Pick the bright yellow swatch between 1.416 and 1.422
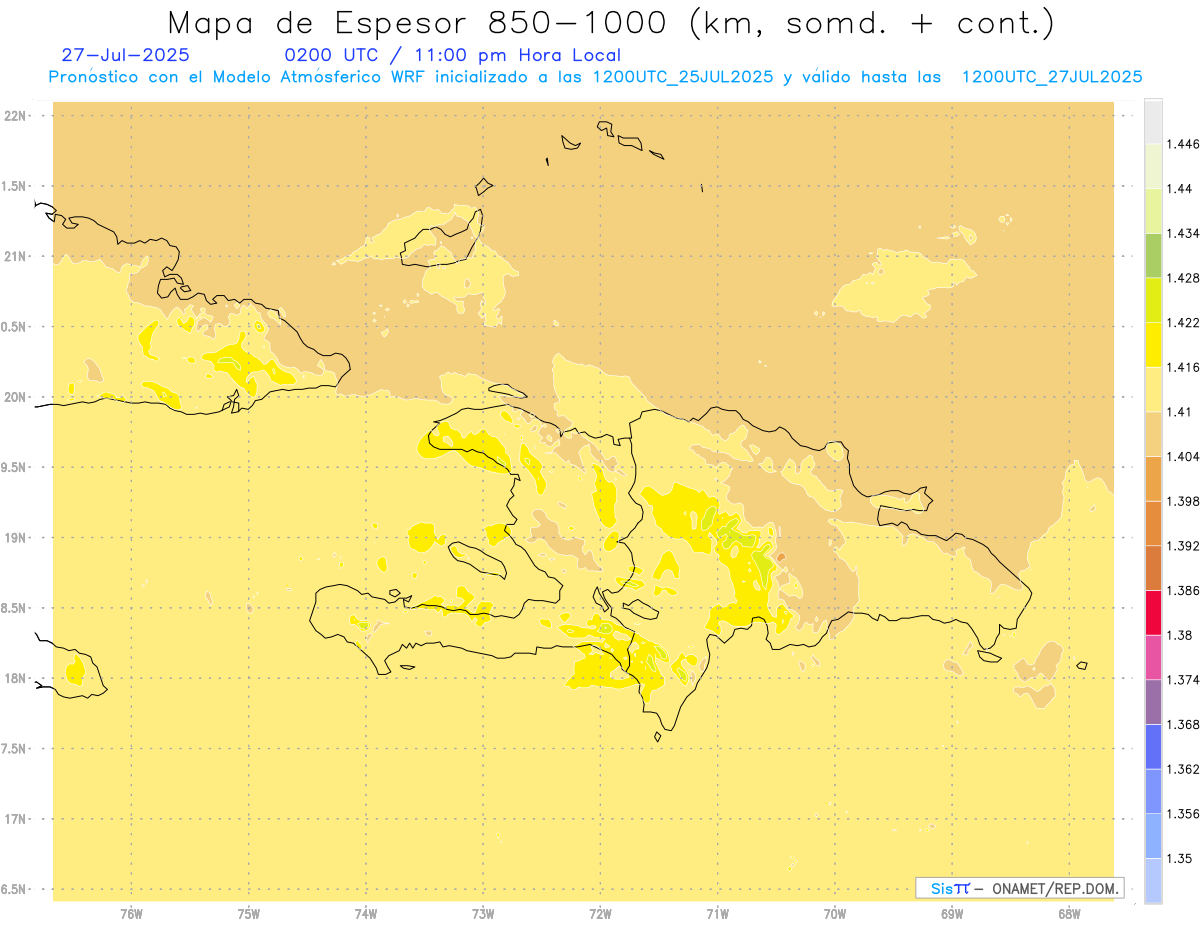The image size is (1200, 927). [x=1153, y=345]
